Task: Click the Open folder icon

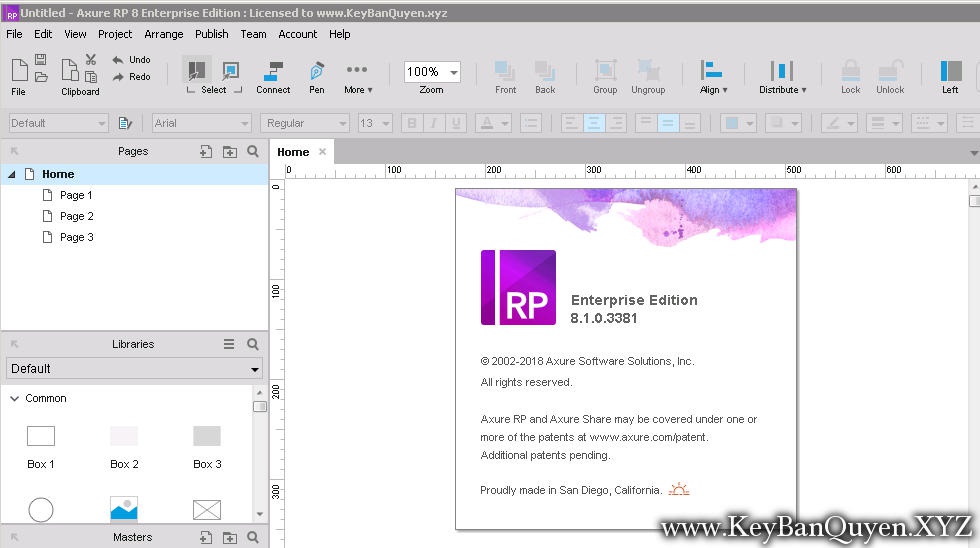Action: point(41,77)
